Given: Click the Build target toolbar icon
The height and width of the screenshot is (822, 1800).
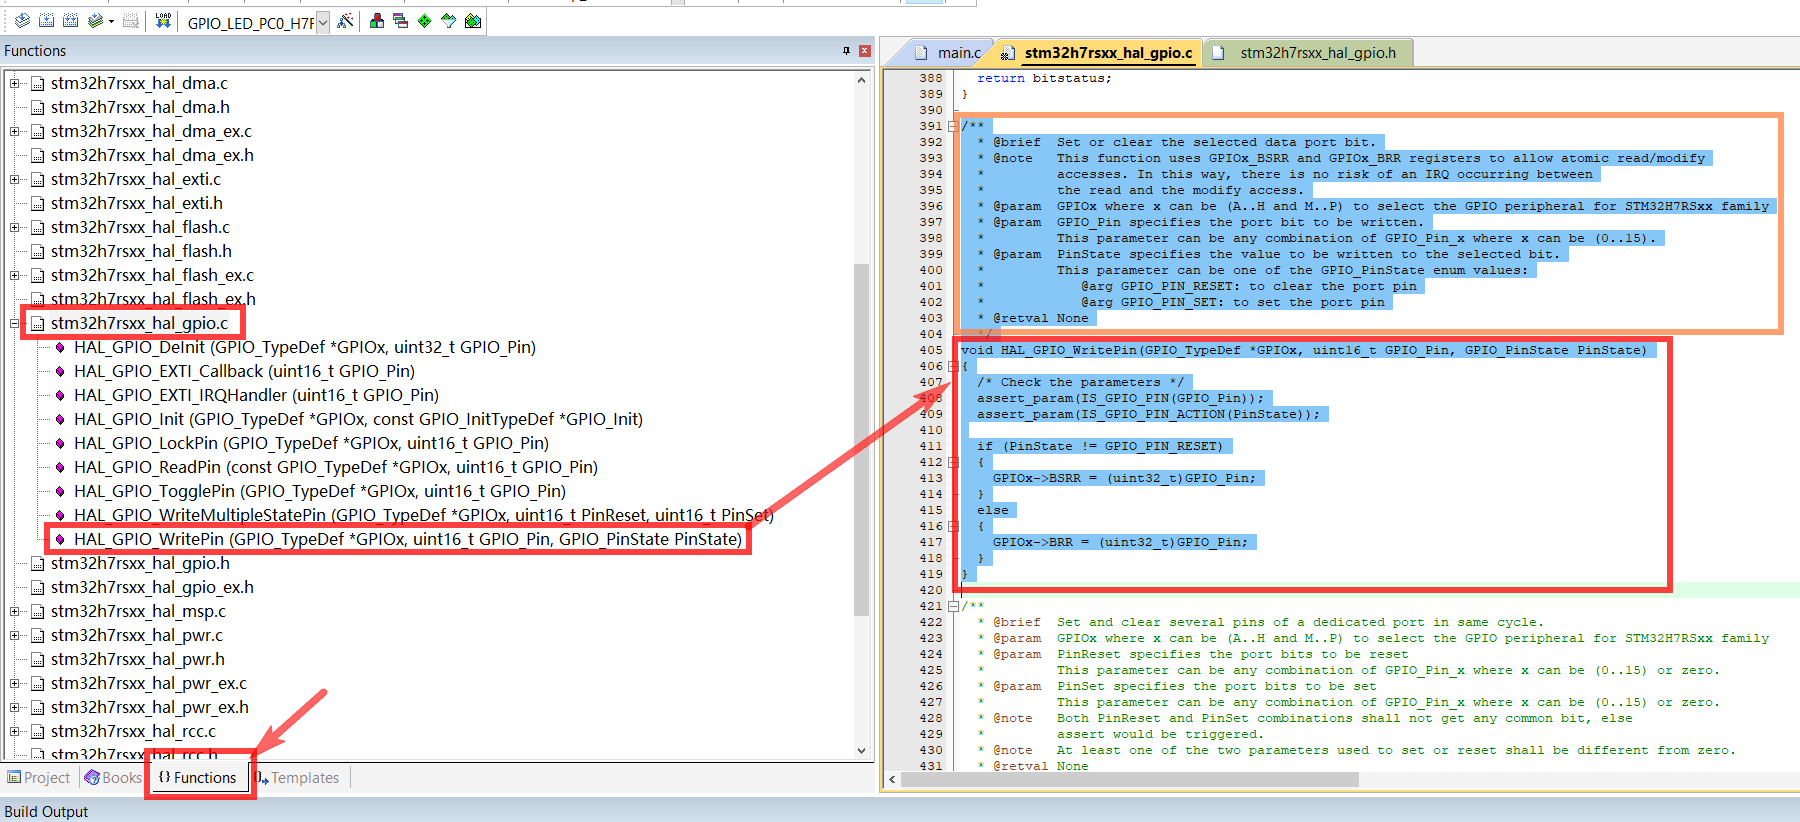Looking at the screenshot, I should pyautogui.click(x=46, y=21).
